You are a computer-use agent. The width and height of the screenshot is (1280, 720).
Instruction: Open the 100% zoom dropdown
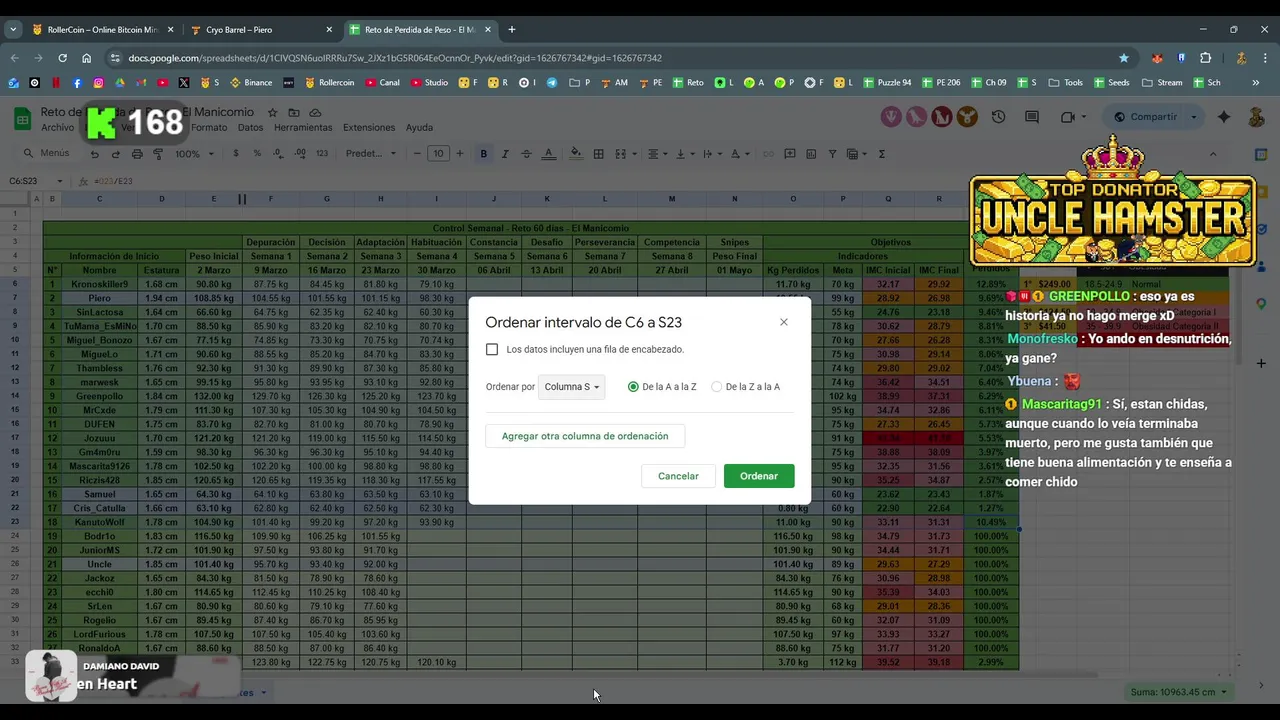(x=195, y=154)
